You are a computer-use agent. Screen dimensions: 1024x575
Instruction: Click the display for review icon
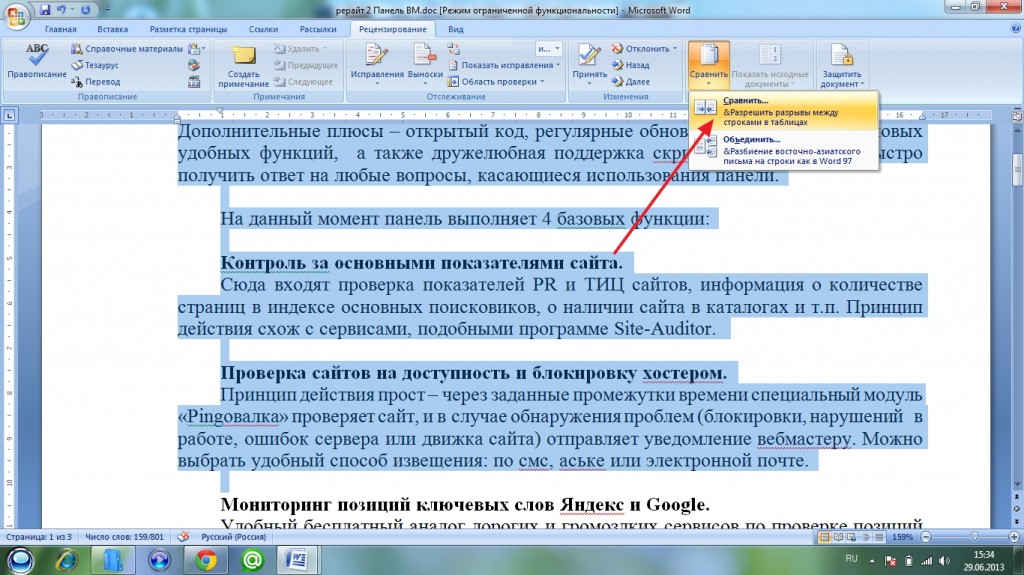tap(454, 48)
